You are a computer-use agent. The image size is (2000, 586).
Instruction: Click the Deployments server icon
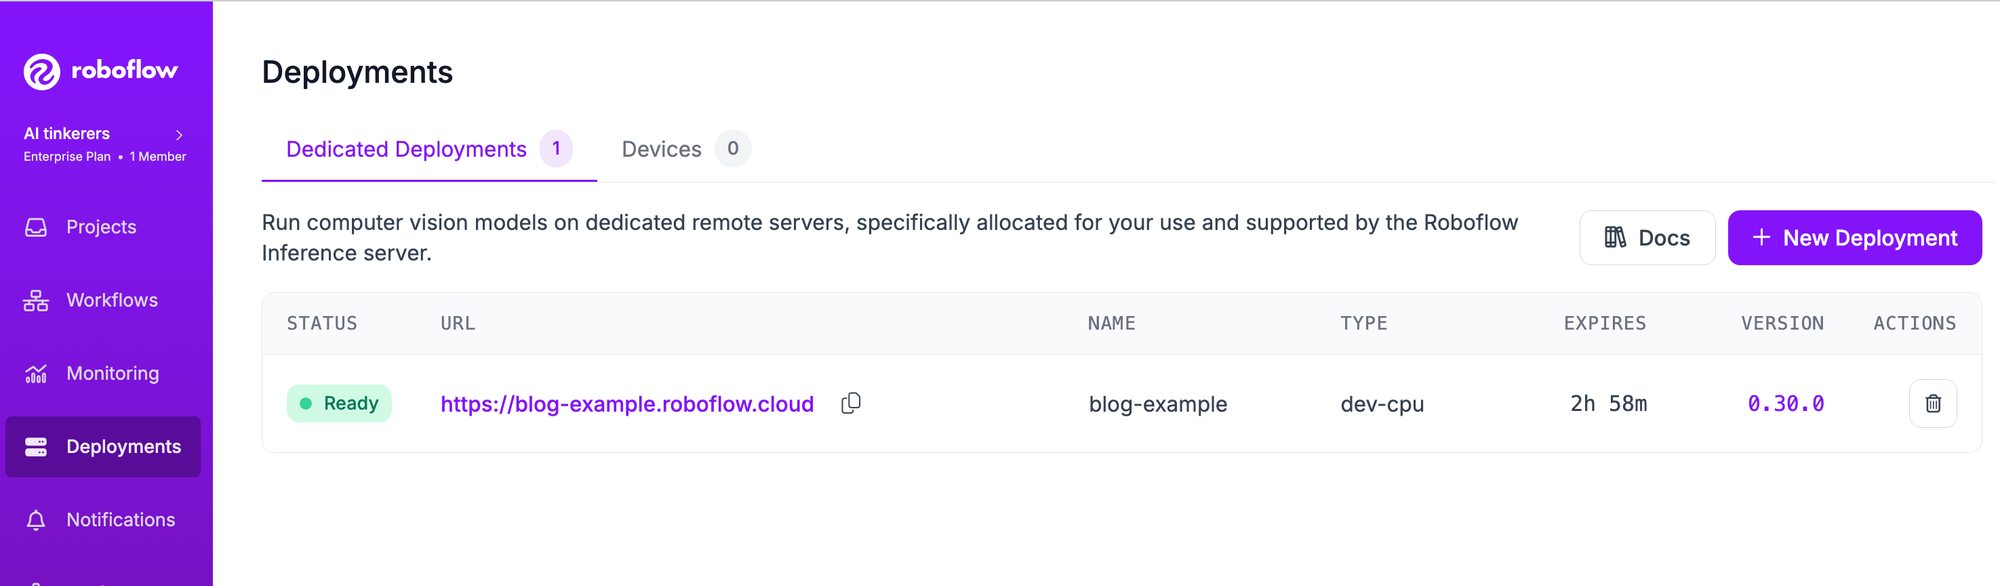point(36,447)
